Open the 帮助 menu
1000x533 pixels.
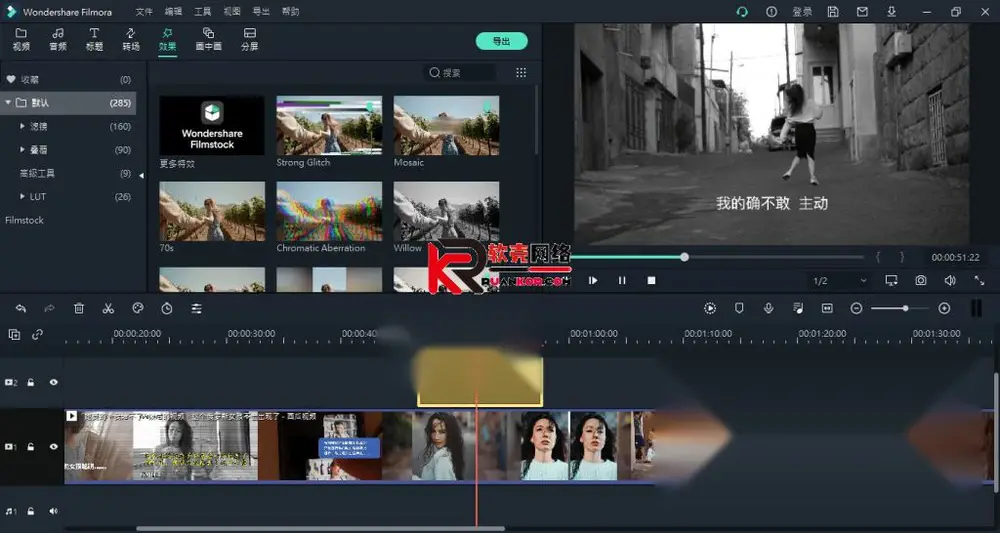coord(290,11)
